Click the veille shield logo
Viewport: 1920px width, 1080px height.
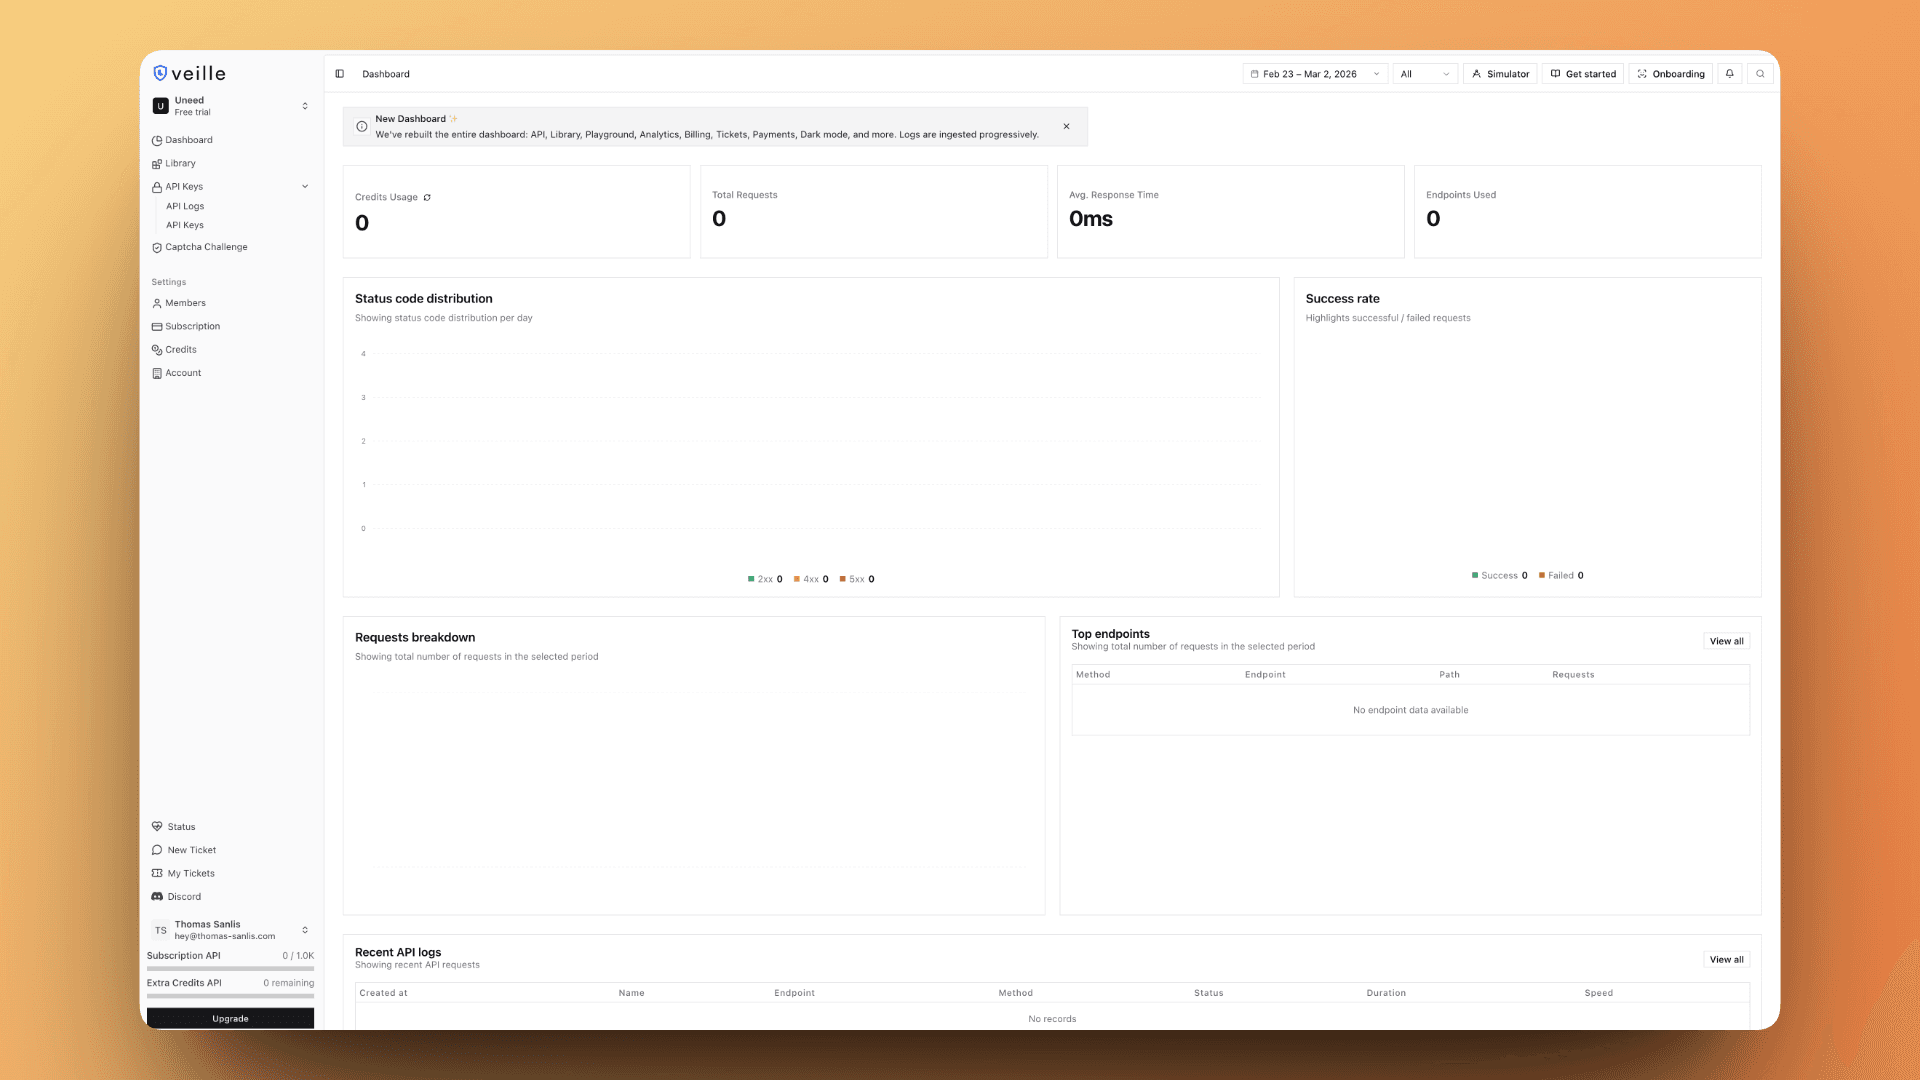(x=162, y=72)
